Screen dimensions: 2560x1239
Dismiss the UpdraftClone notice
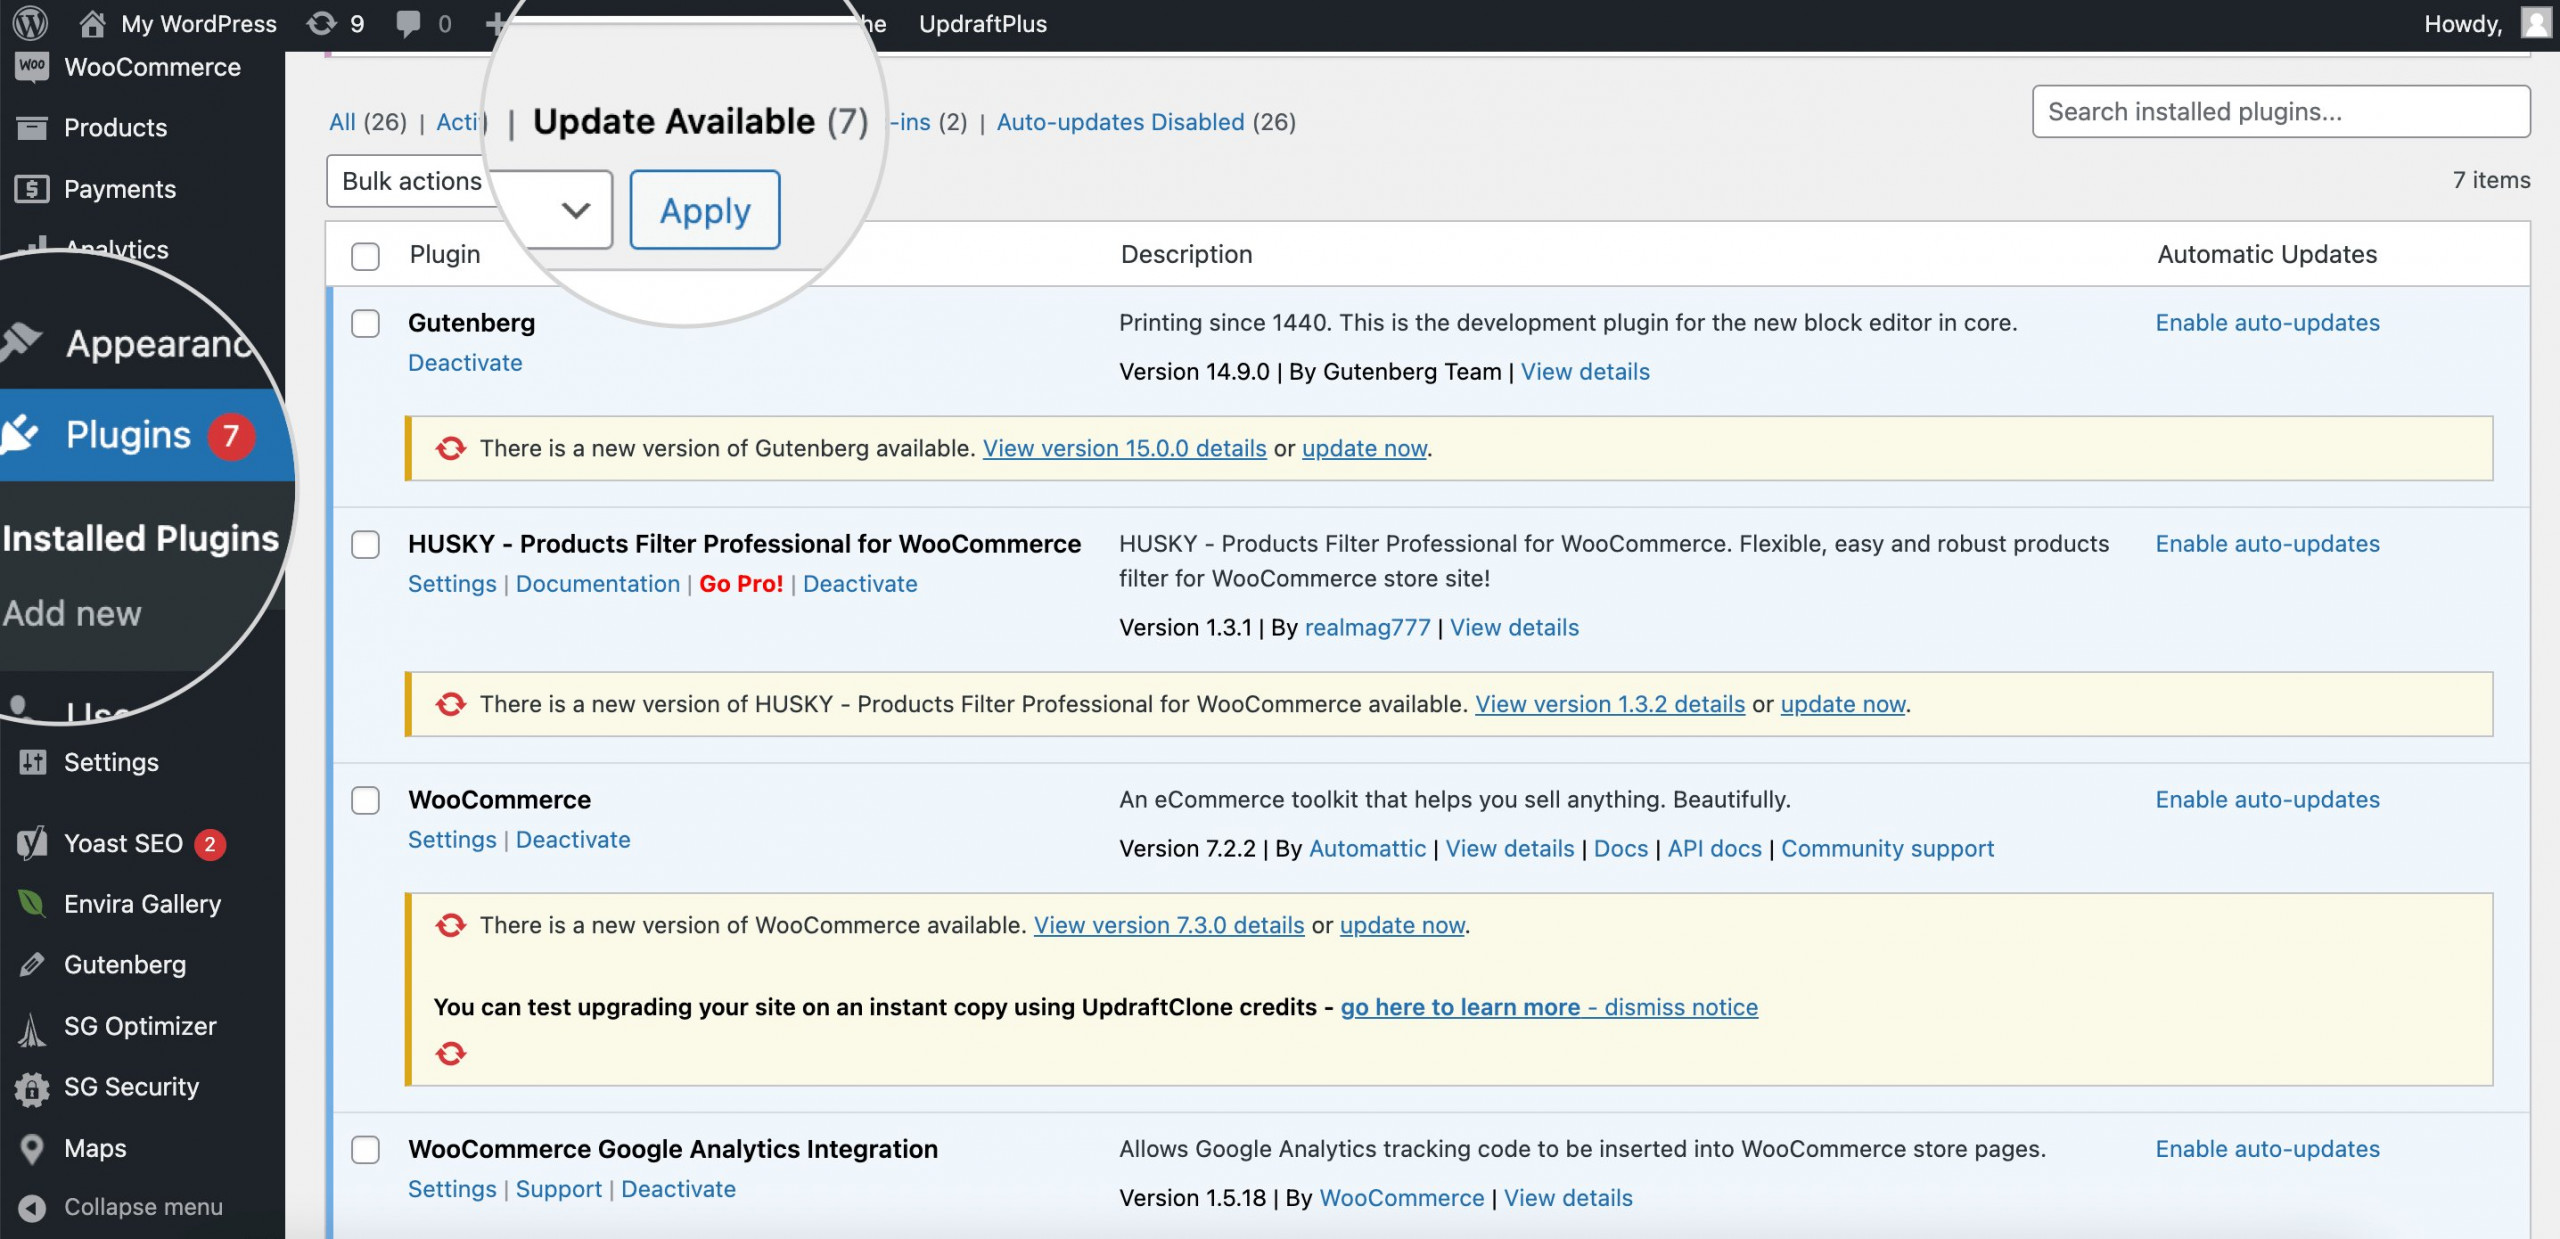(1681, 1007)
